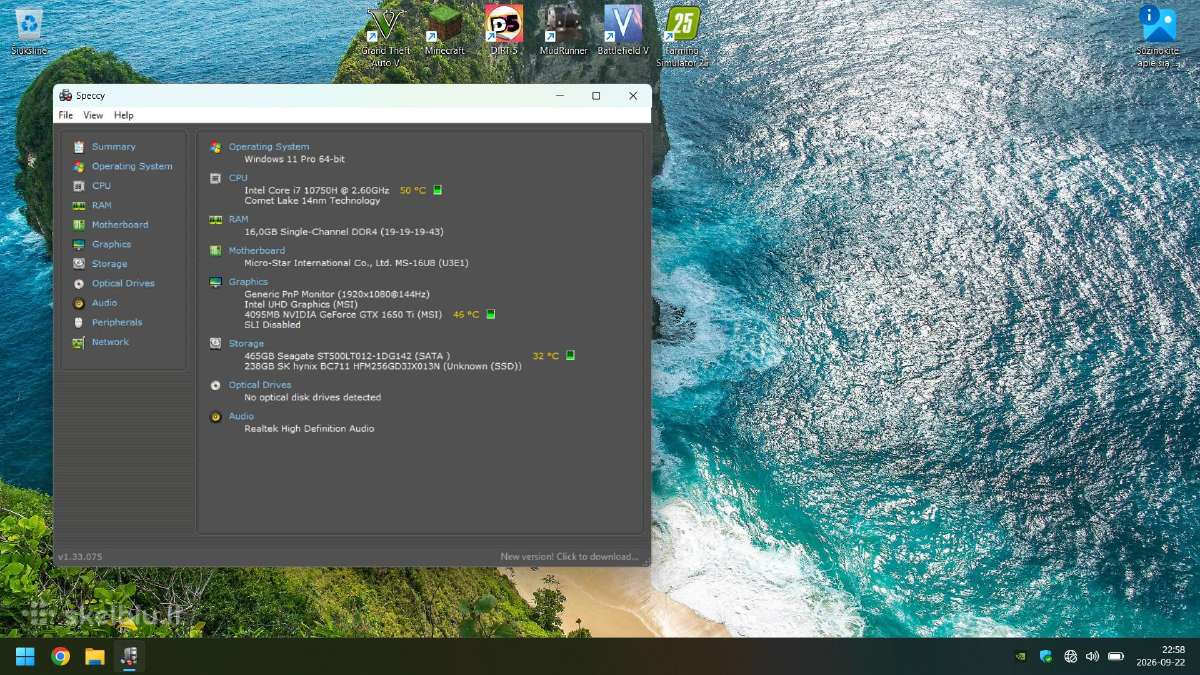
Task: Click the Speccy taskbar button
Action: tap(129, 656)
